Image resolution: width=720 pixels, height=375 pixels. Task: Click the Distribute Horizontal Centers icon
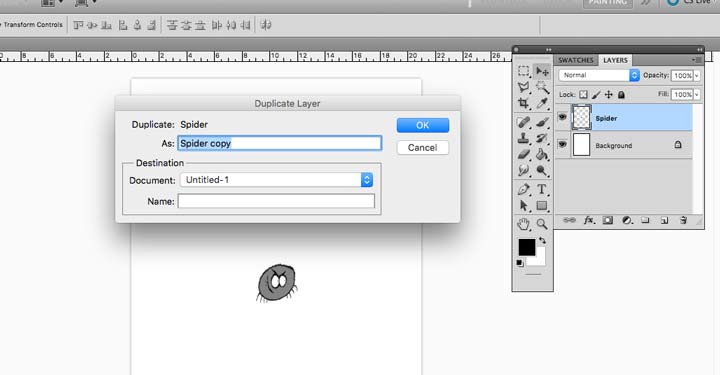tap(231, 25)
